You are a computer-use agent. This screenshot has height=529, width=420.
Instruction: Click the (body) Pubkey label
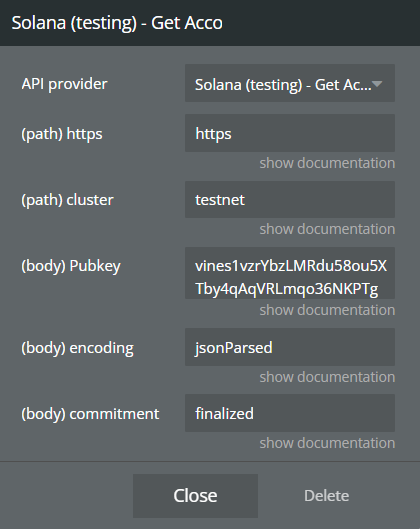tap(71, 266)
